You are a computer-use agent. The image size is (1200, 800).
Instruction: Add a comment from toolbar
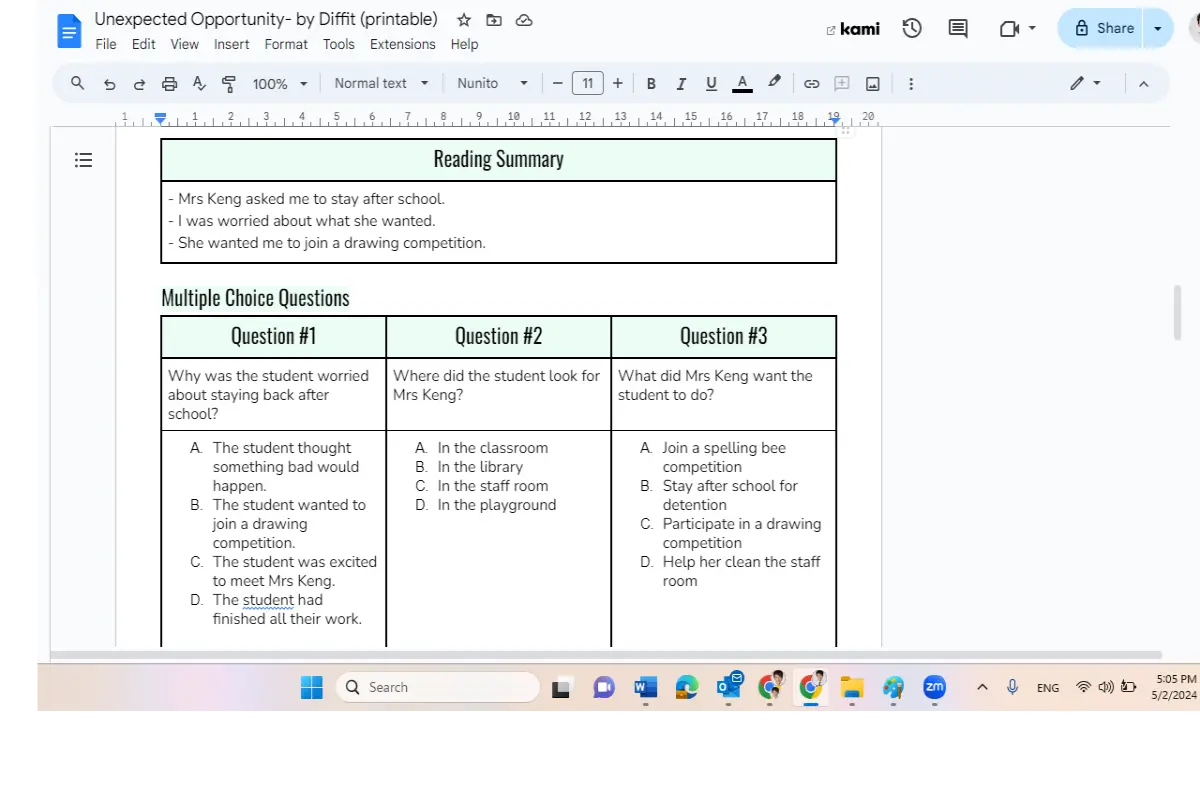click(x=842, y=84)
